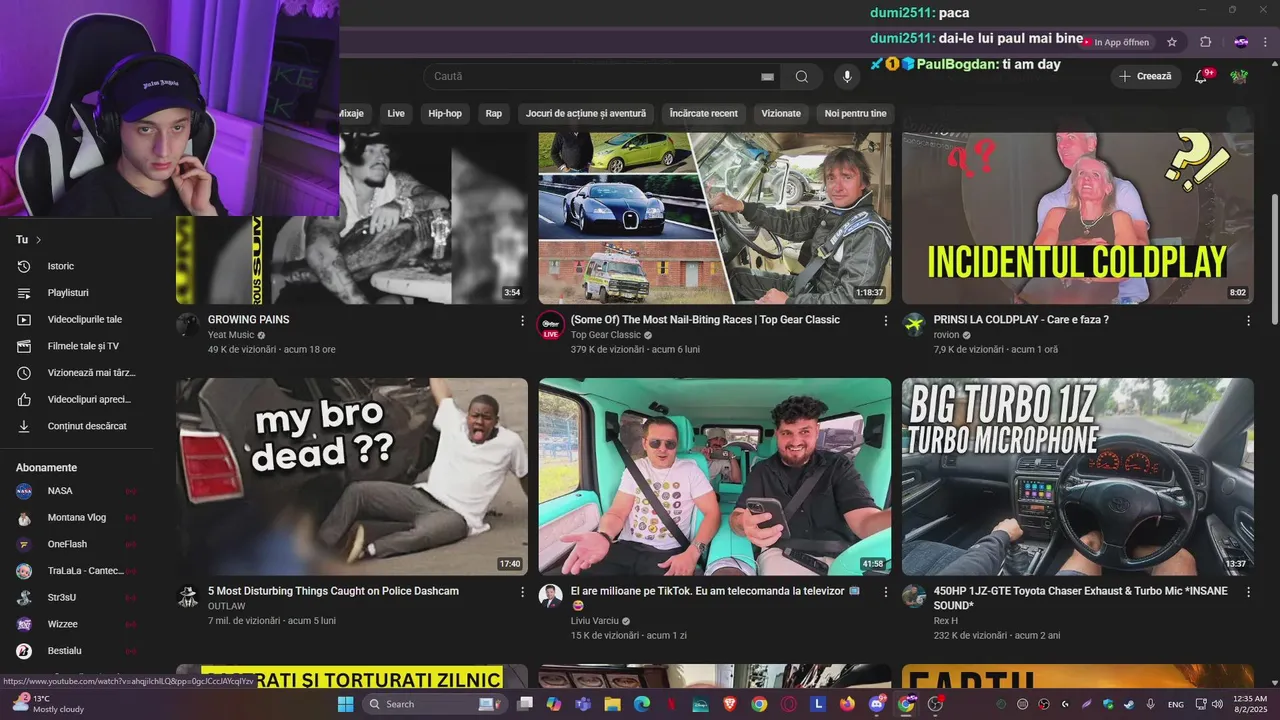Viewport: 1280px width, 720px height.
Task: Select the Vizionate filter chip
Action: click(x=781, y=113)
